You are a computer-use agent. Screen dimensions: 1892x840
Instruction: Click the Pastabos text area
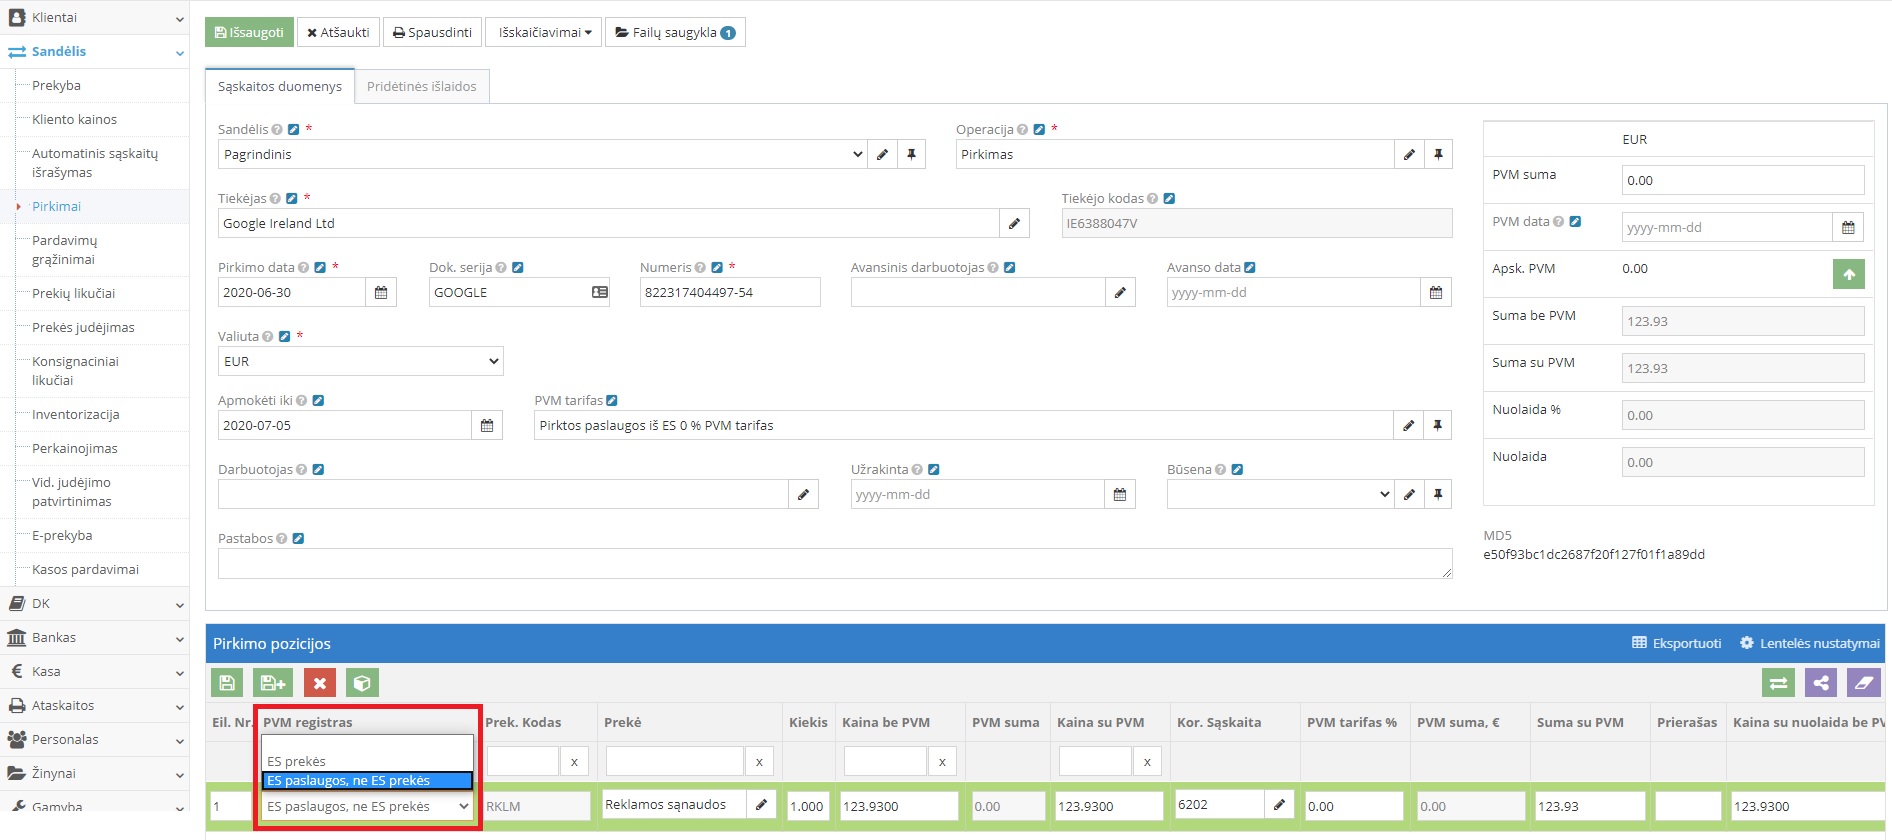(834, 563)
